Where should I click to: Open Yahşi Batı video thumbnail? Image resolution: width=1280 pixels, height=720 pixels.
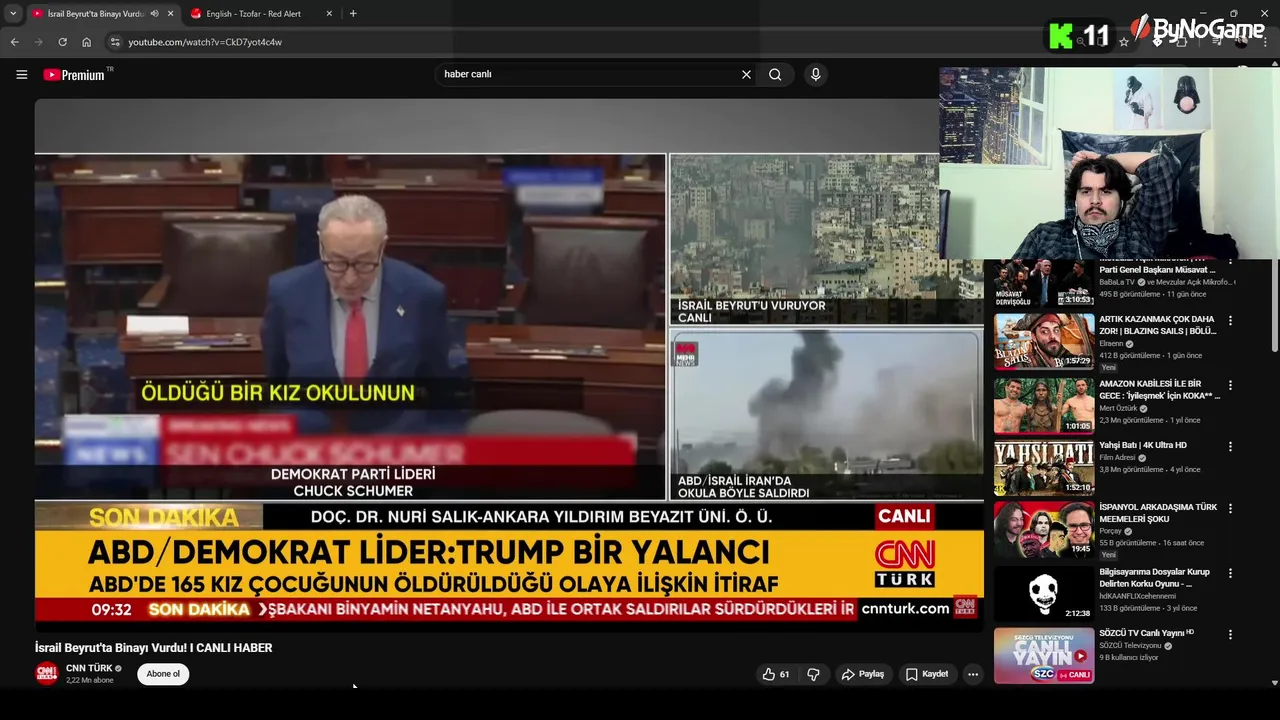point(1044,468)
